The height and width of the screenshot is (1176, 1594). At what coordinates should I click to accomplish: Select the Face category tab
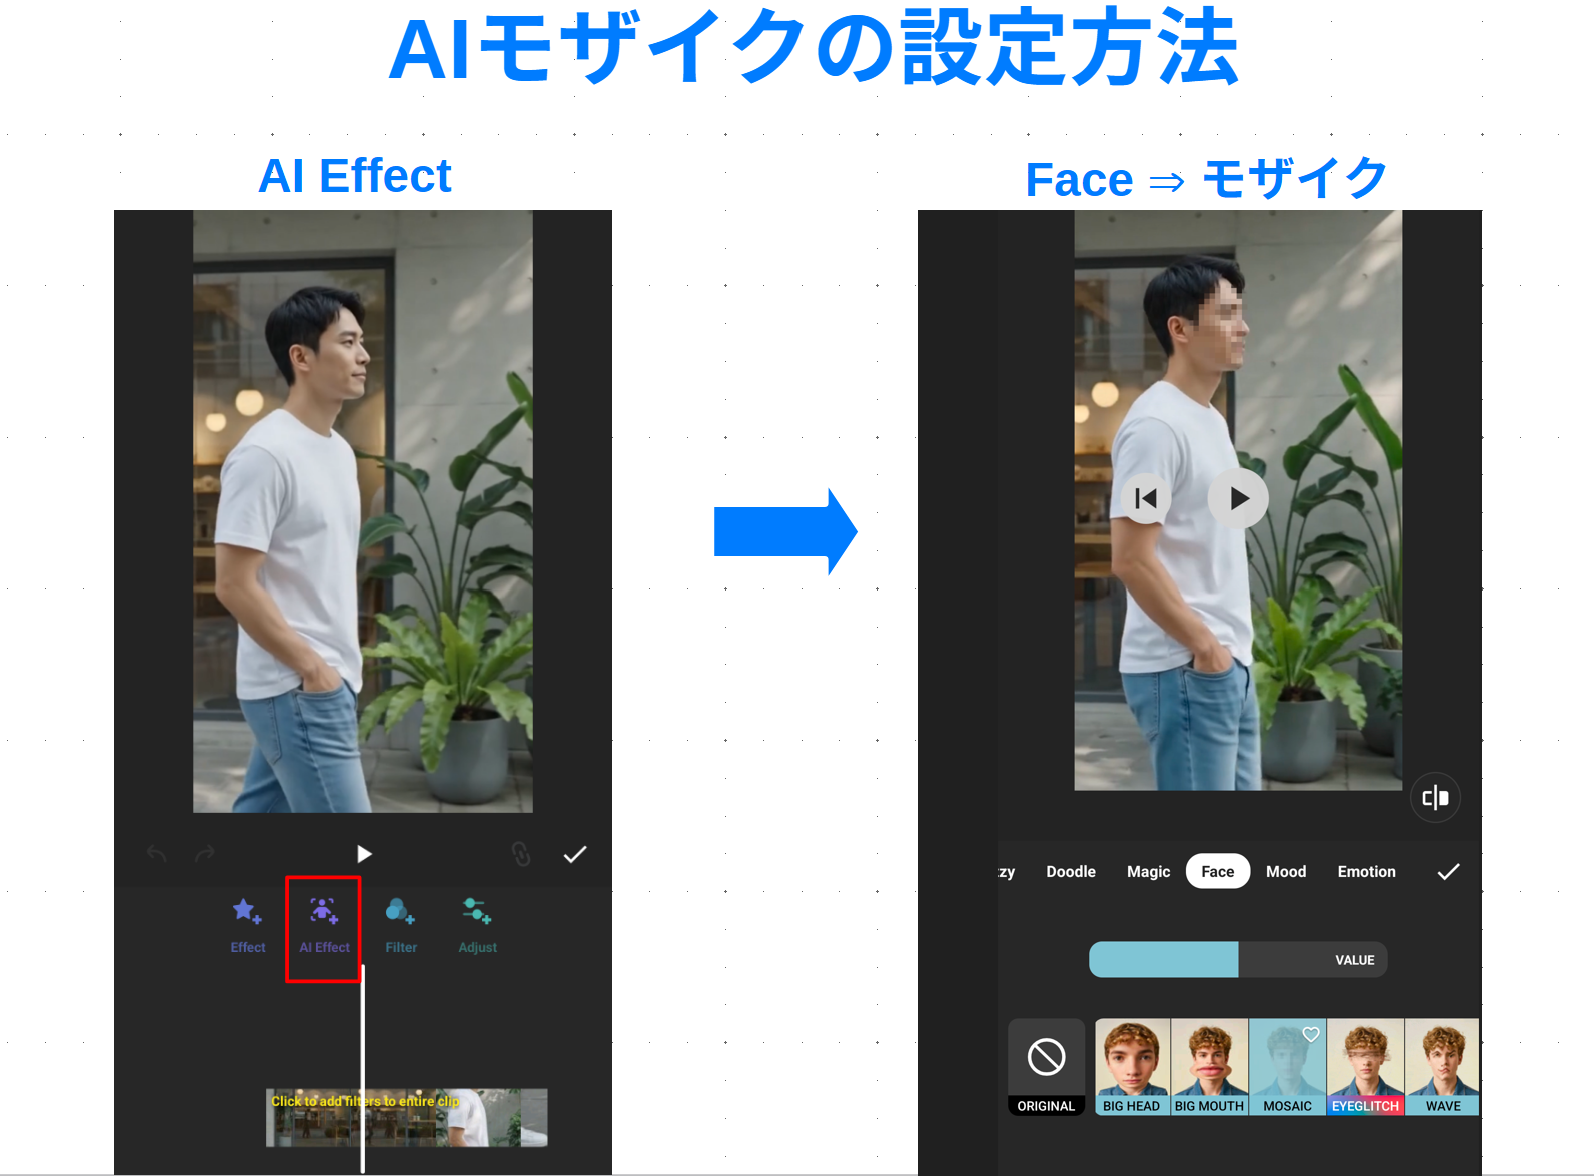pyautogui.click(x=1218, y=871)
